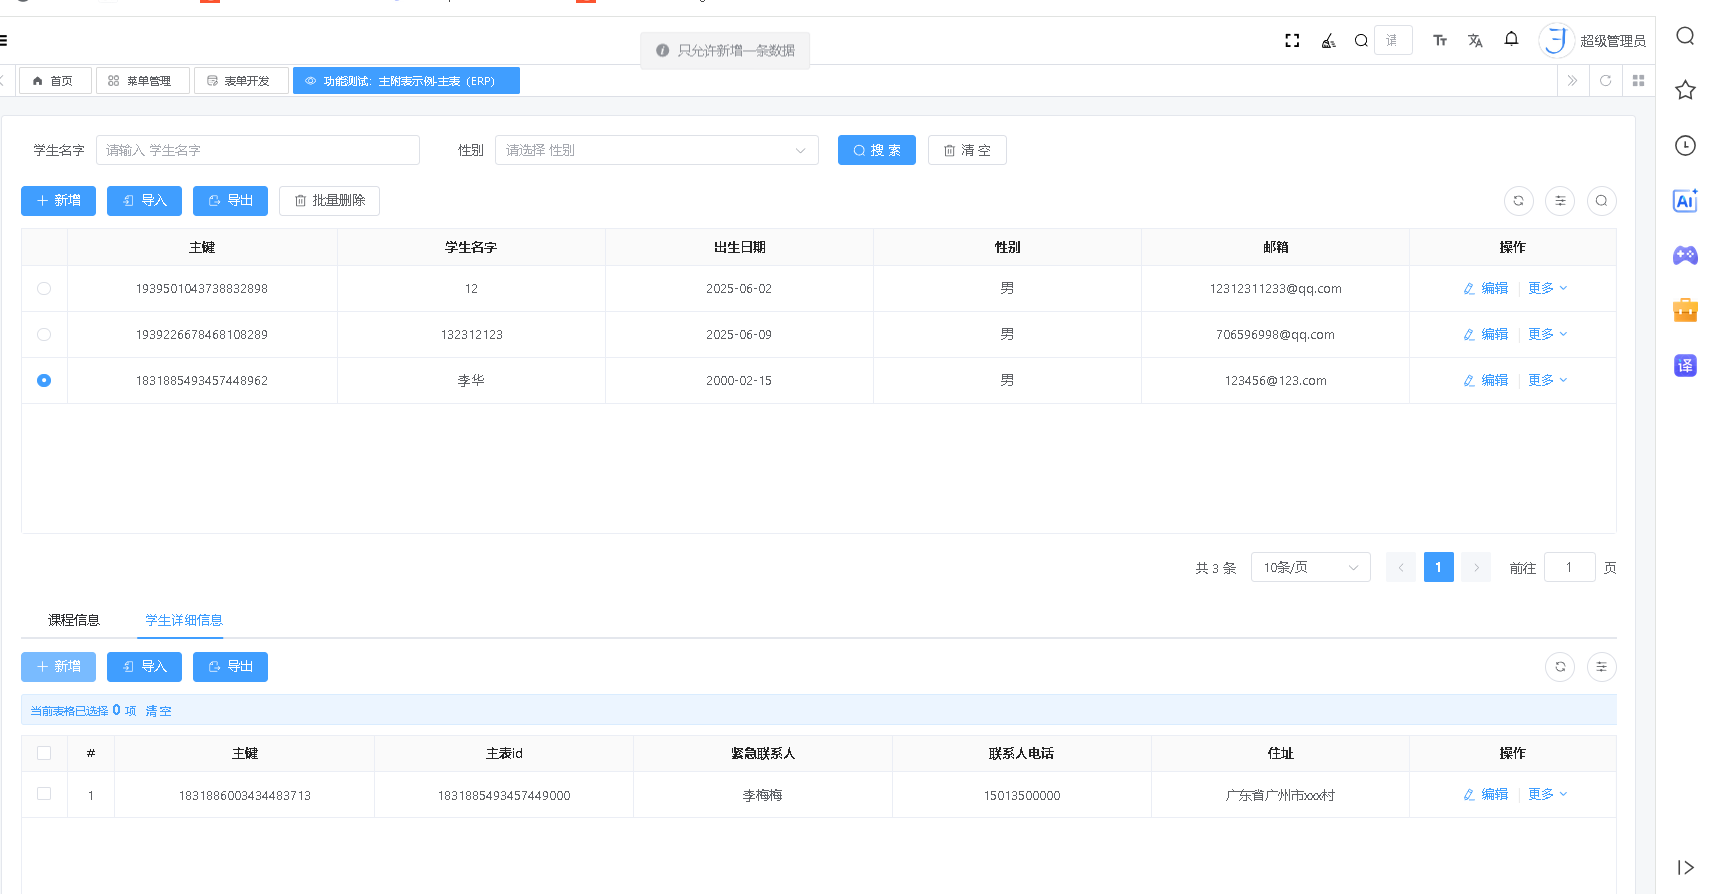Image resolution: width=1711 pixels, height=894 pixels.
Task: Click the top 新增 button for main table
Action: coord(58,201)
